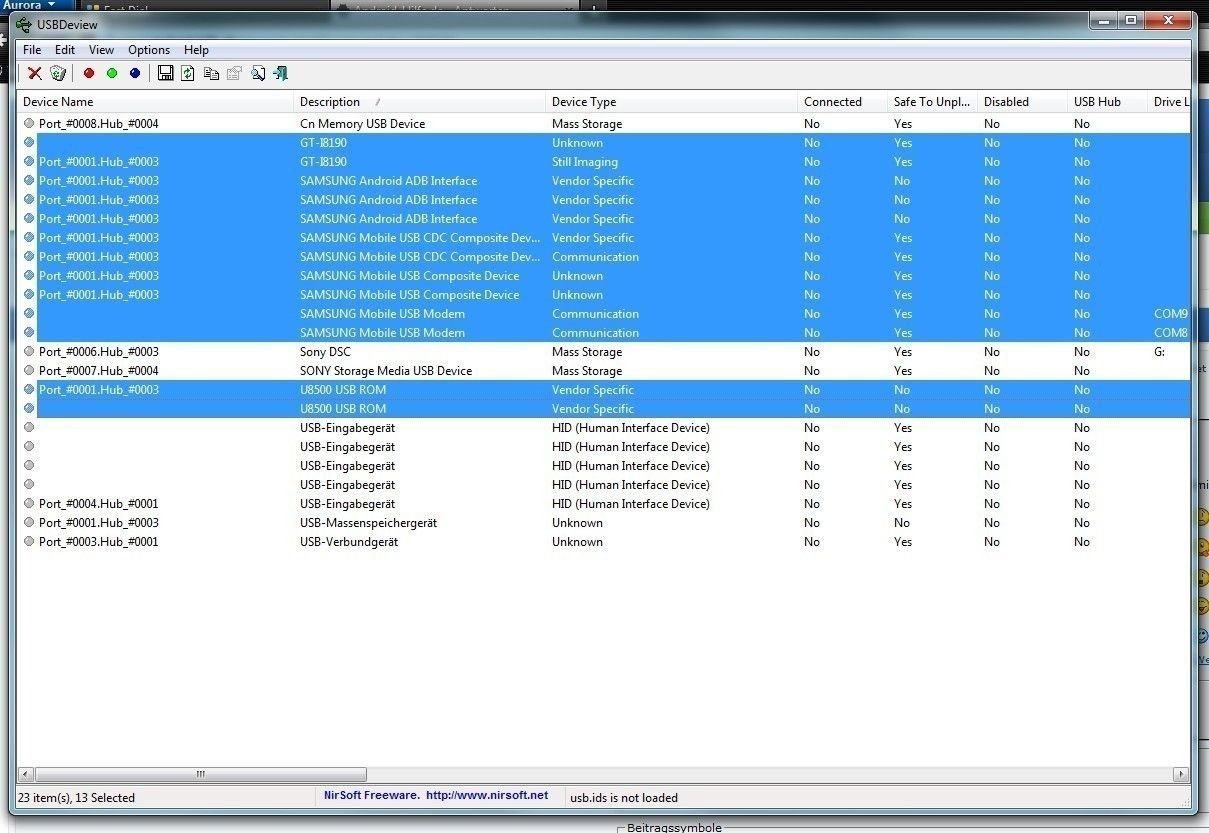This screenshot has height=833, width=1209.
Task: Click the horizontal scrollbar left arrow
Action: pos(26,774)
